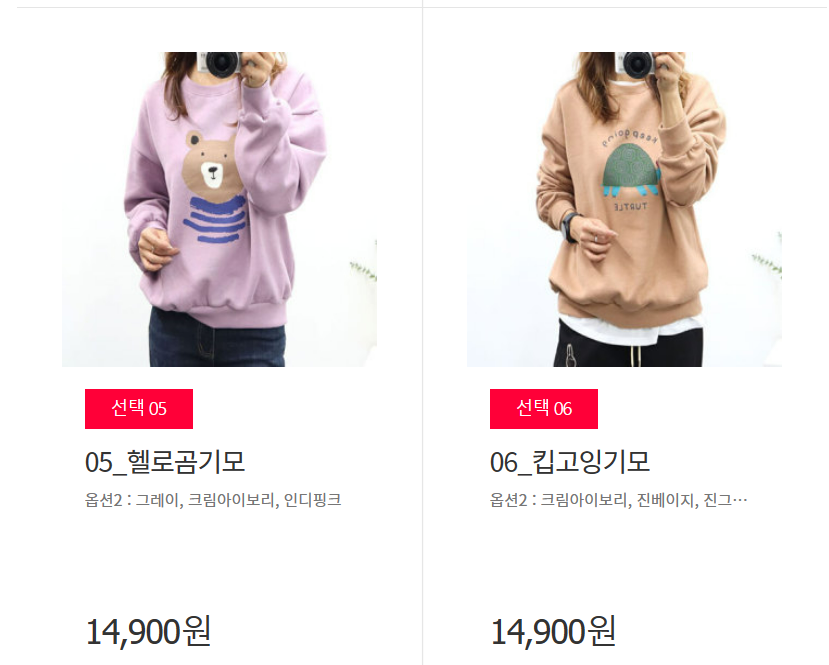Click the 옵션2 text listing 그레이, 크림아이보리, 인디핑크
Viewport: 829px width, 665px height.
point(213,500)
